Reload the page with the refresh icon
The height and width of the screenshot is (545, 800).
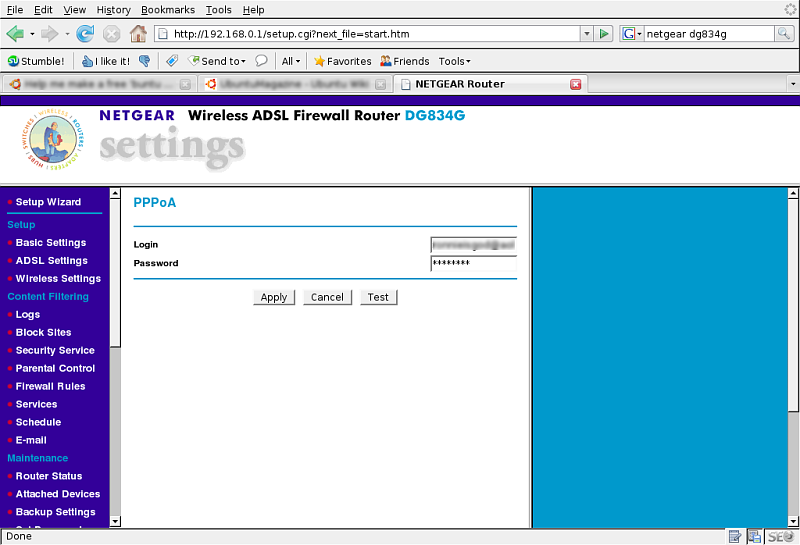85,34
